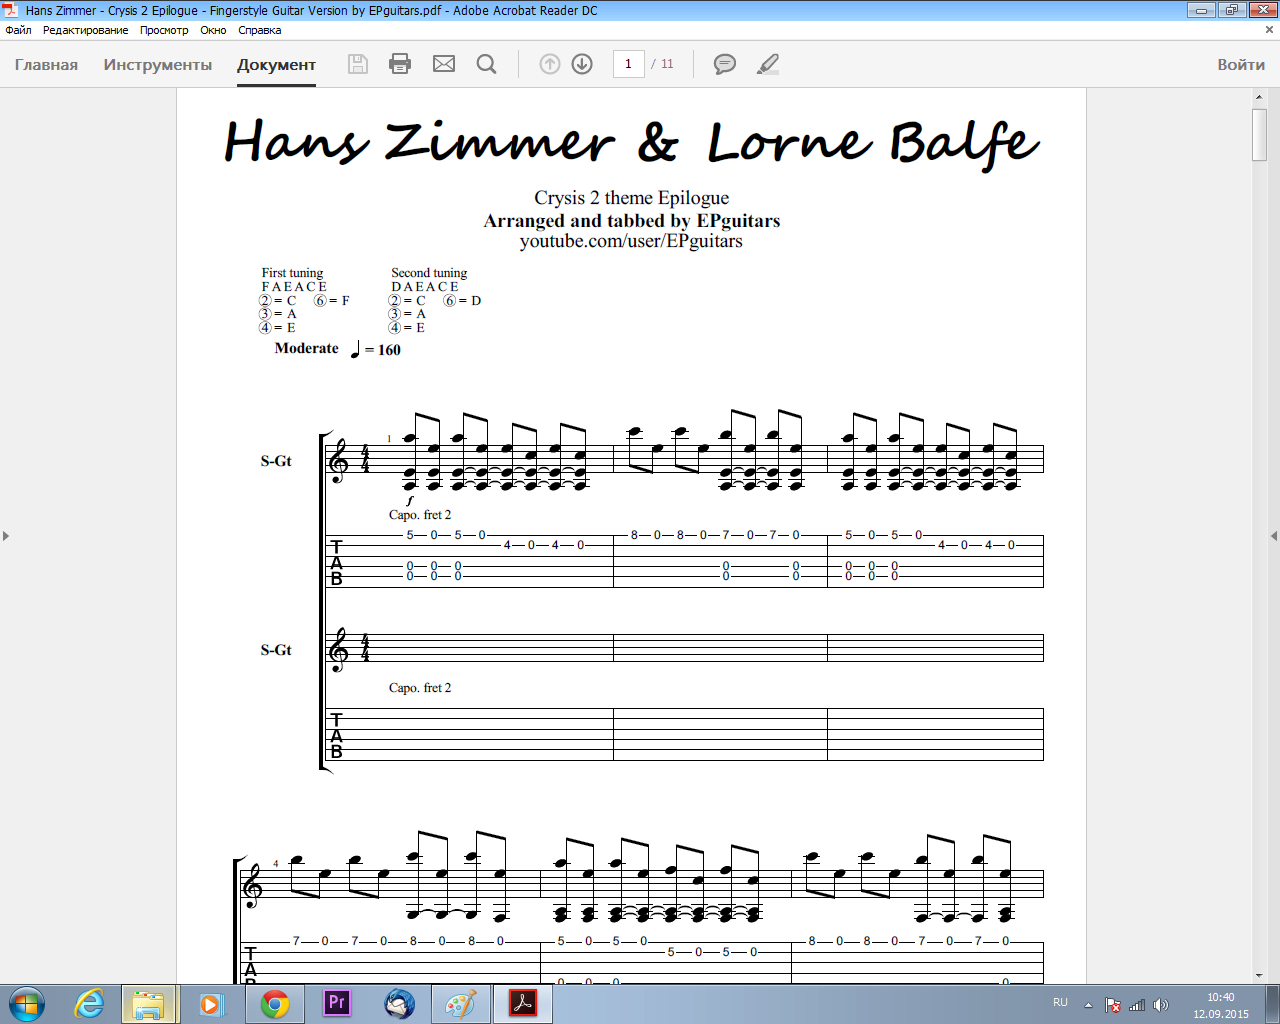
Task: Open the Файл menu
Action: [x=18, y=30]
